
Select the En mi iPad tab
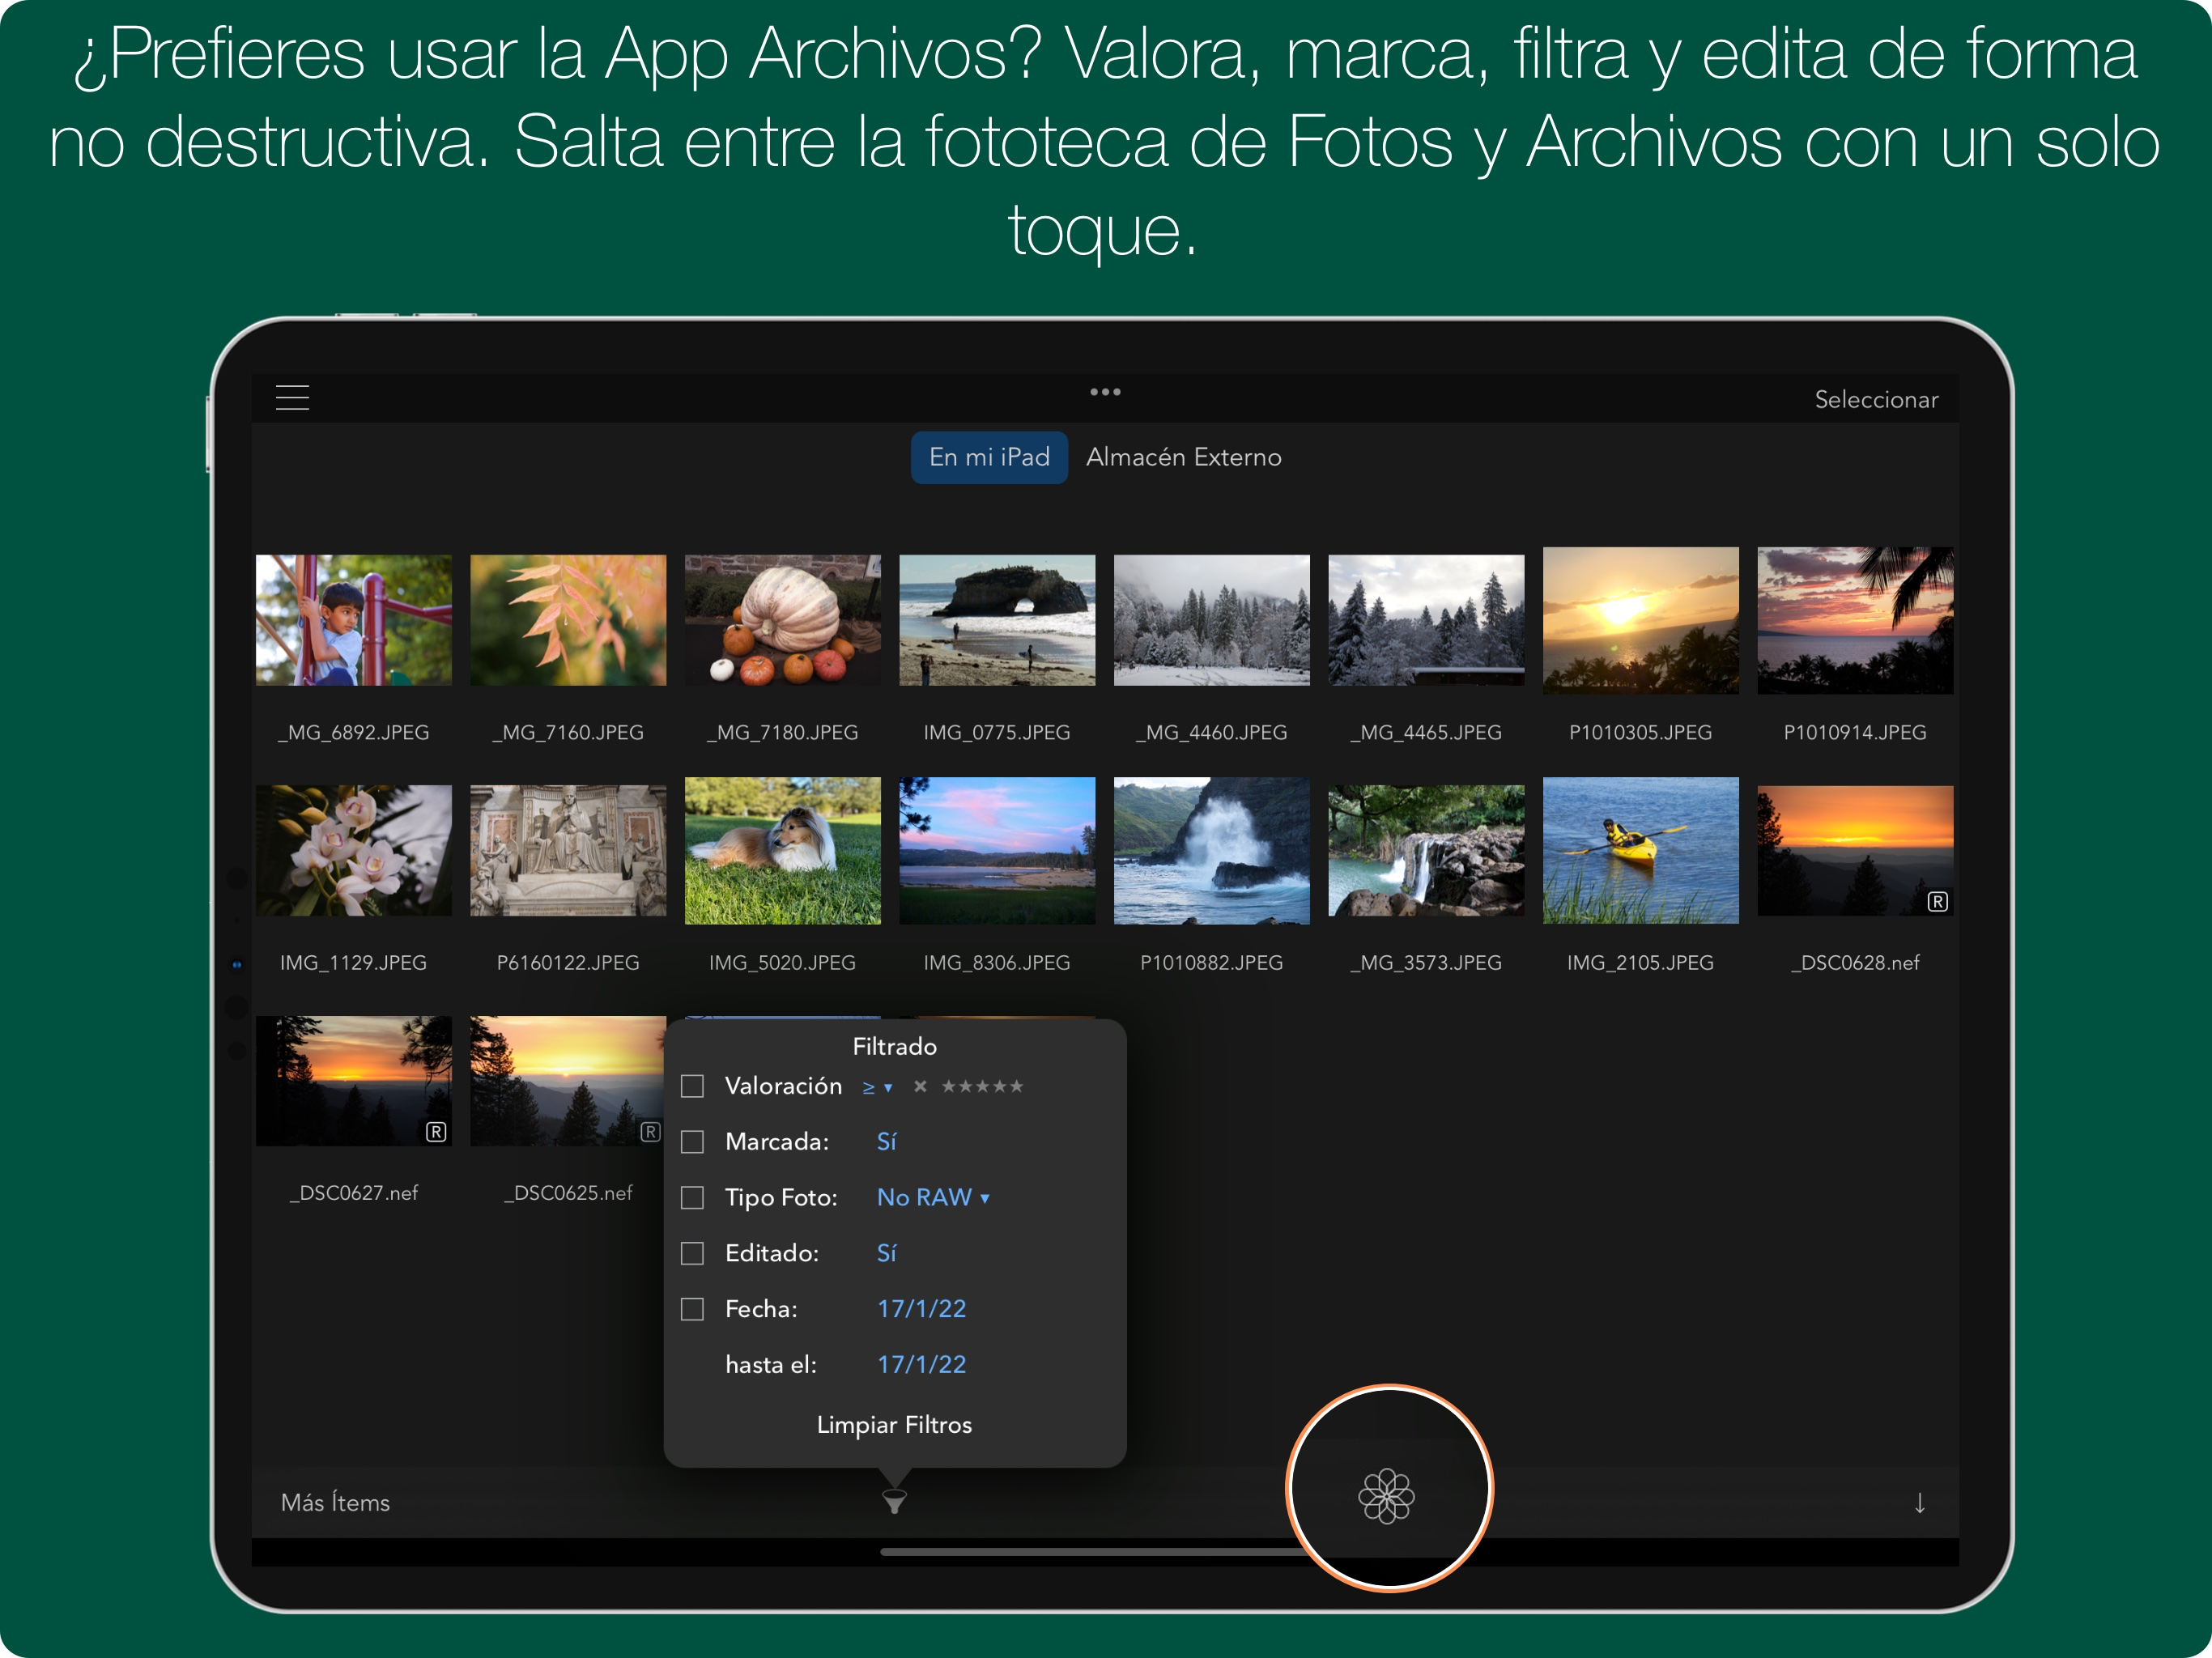click(x=989, y=457)
